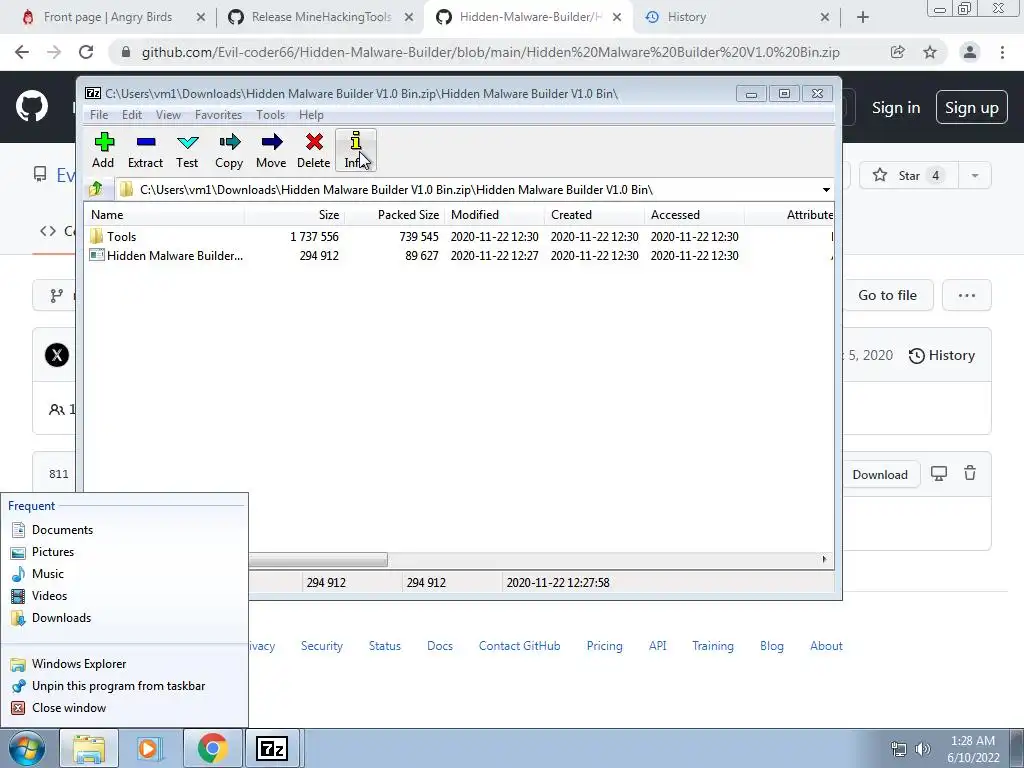Bookmark this page with the star icon
Viewport: 1024px width, 768px height.
(930, 52)
